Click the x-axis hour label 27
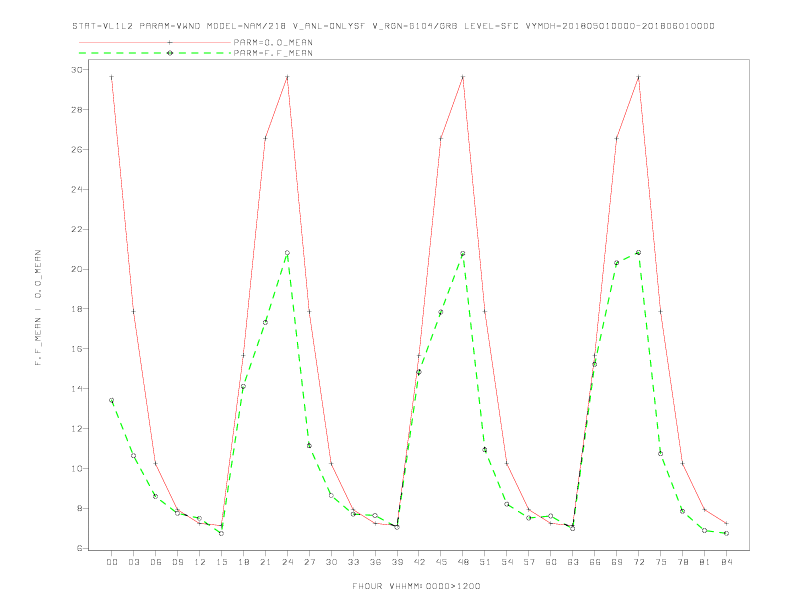This screenshot has height=612, width=792. coord(309,562)
